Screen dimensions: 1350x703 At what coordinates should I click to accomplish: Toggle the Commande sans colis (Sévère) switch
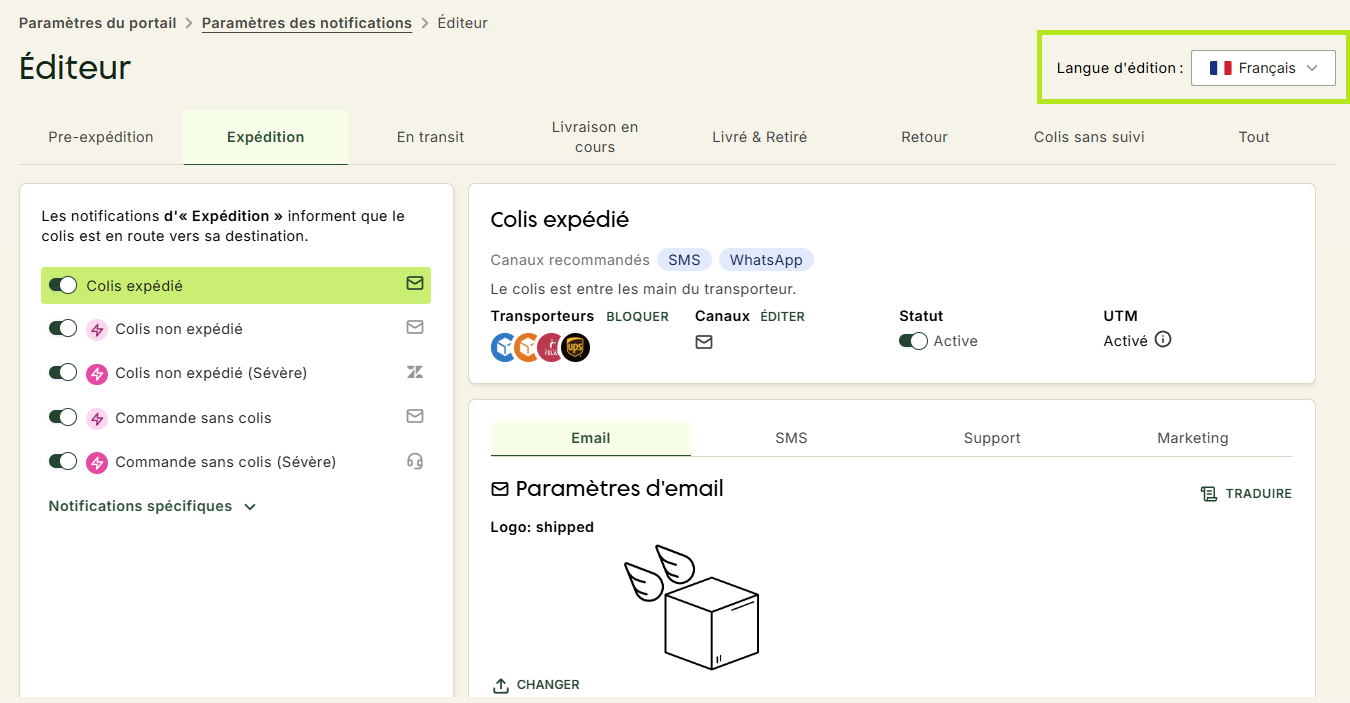[63, 461]
